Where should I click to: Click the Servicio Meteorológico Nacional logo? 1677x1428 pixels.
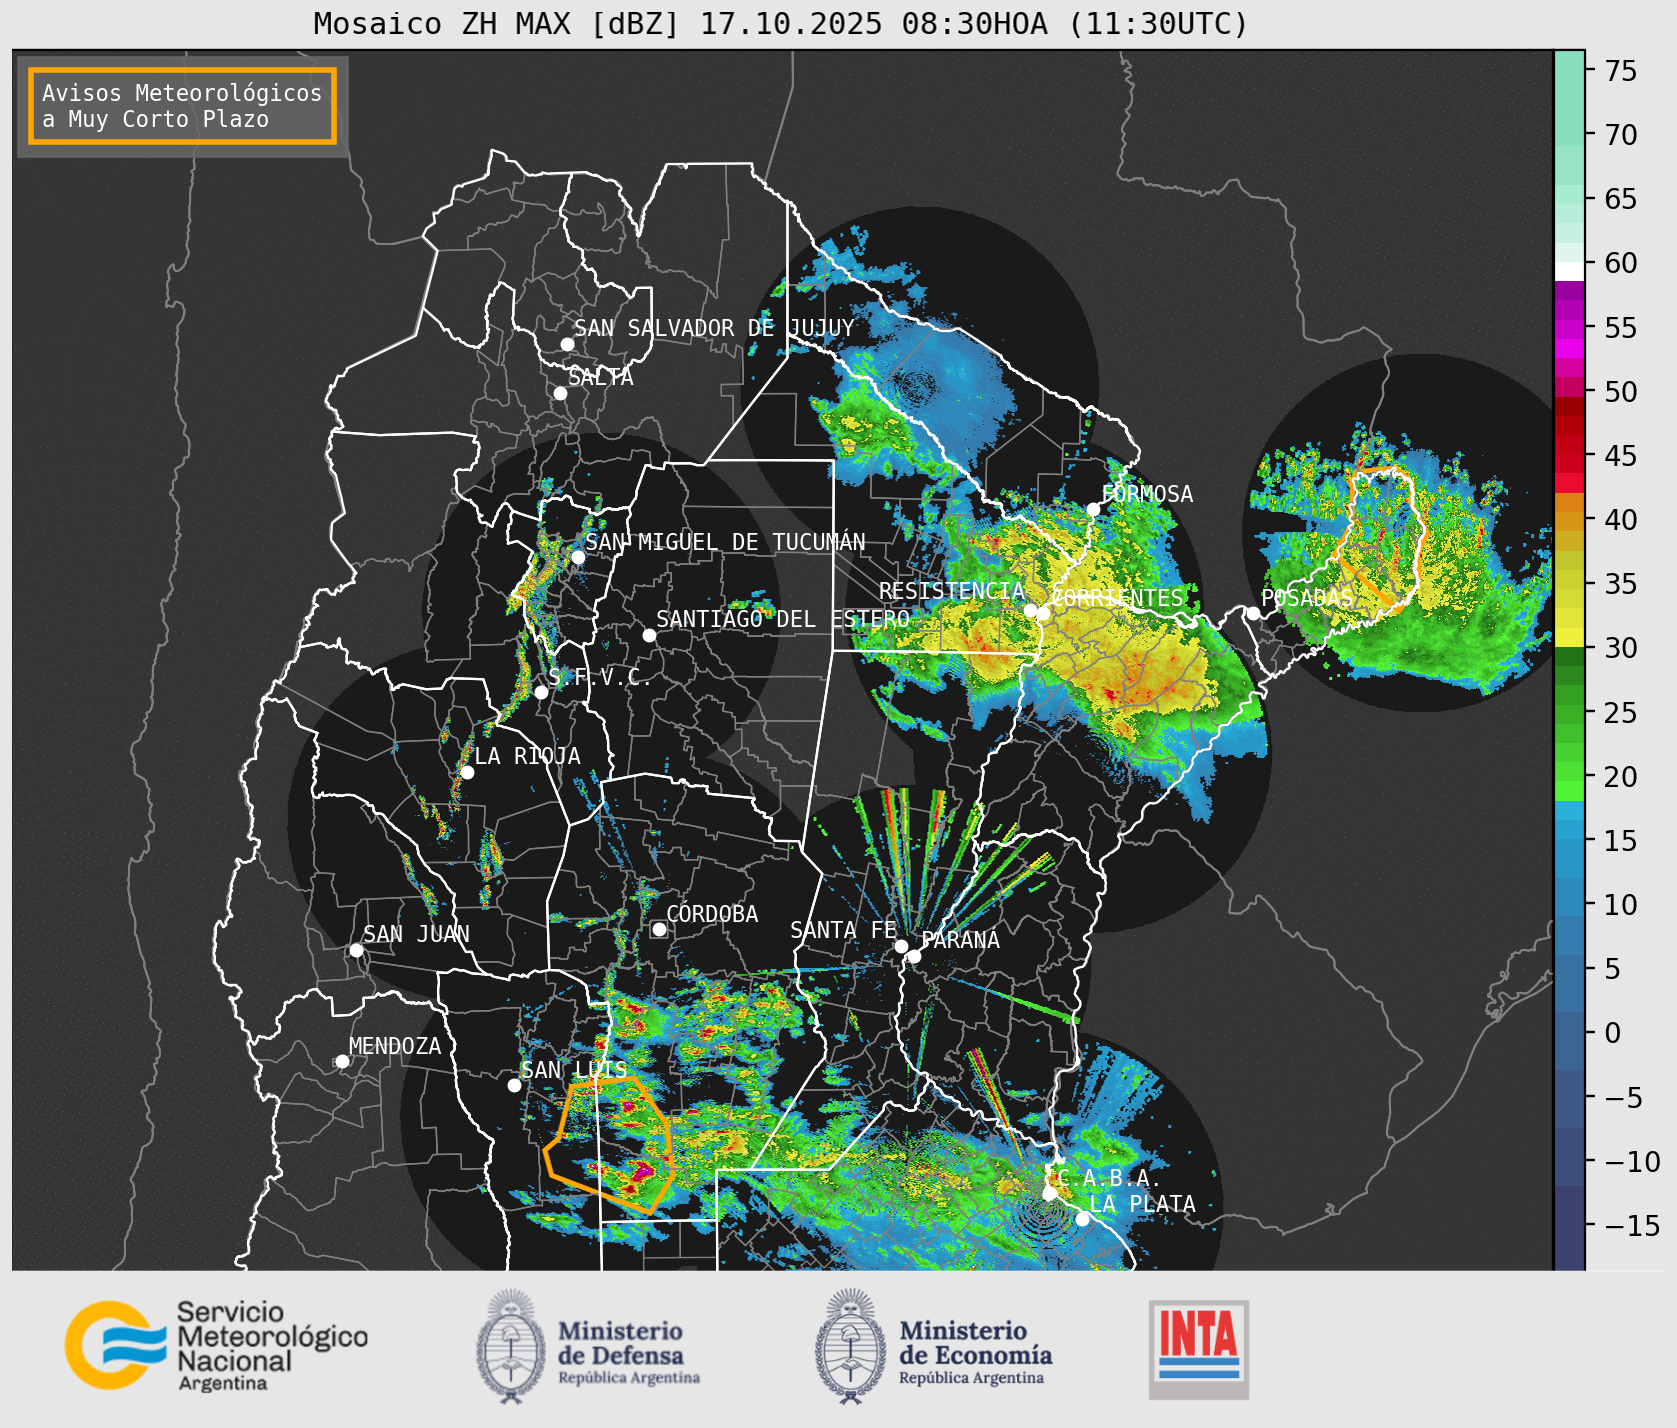click(217, 1345)
